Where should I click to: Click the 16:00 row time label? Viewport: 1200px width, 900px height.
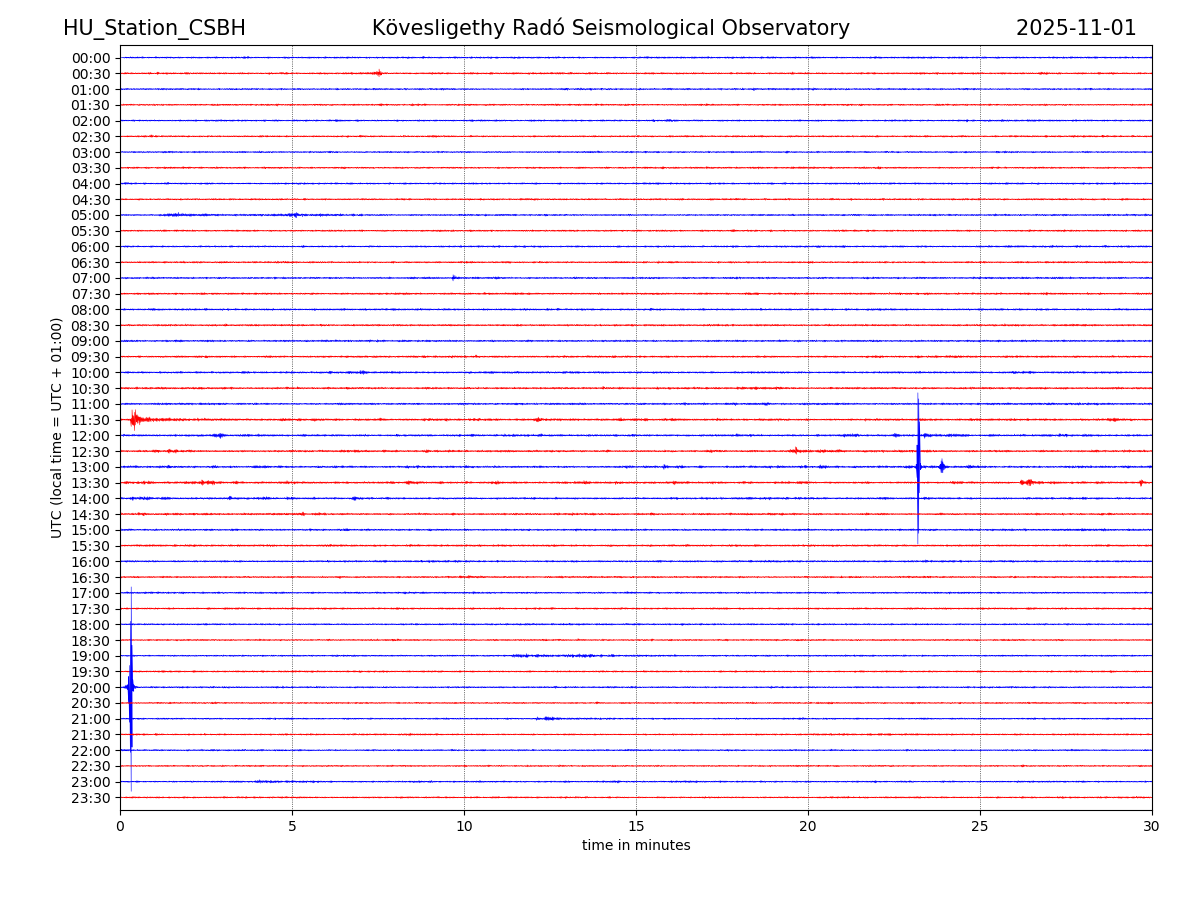point(91,562)
